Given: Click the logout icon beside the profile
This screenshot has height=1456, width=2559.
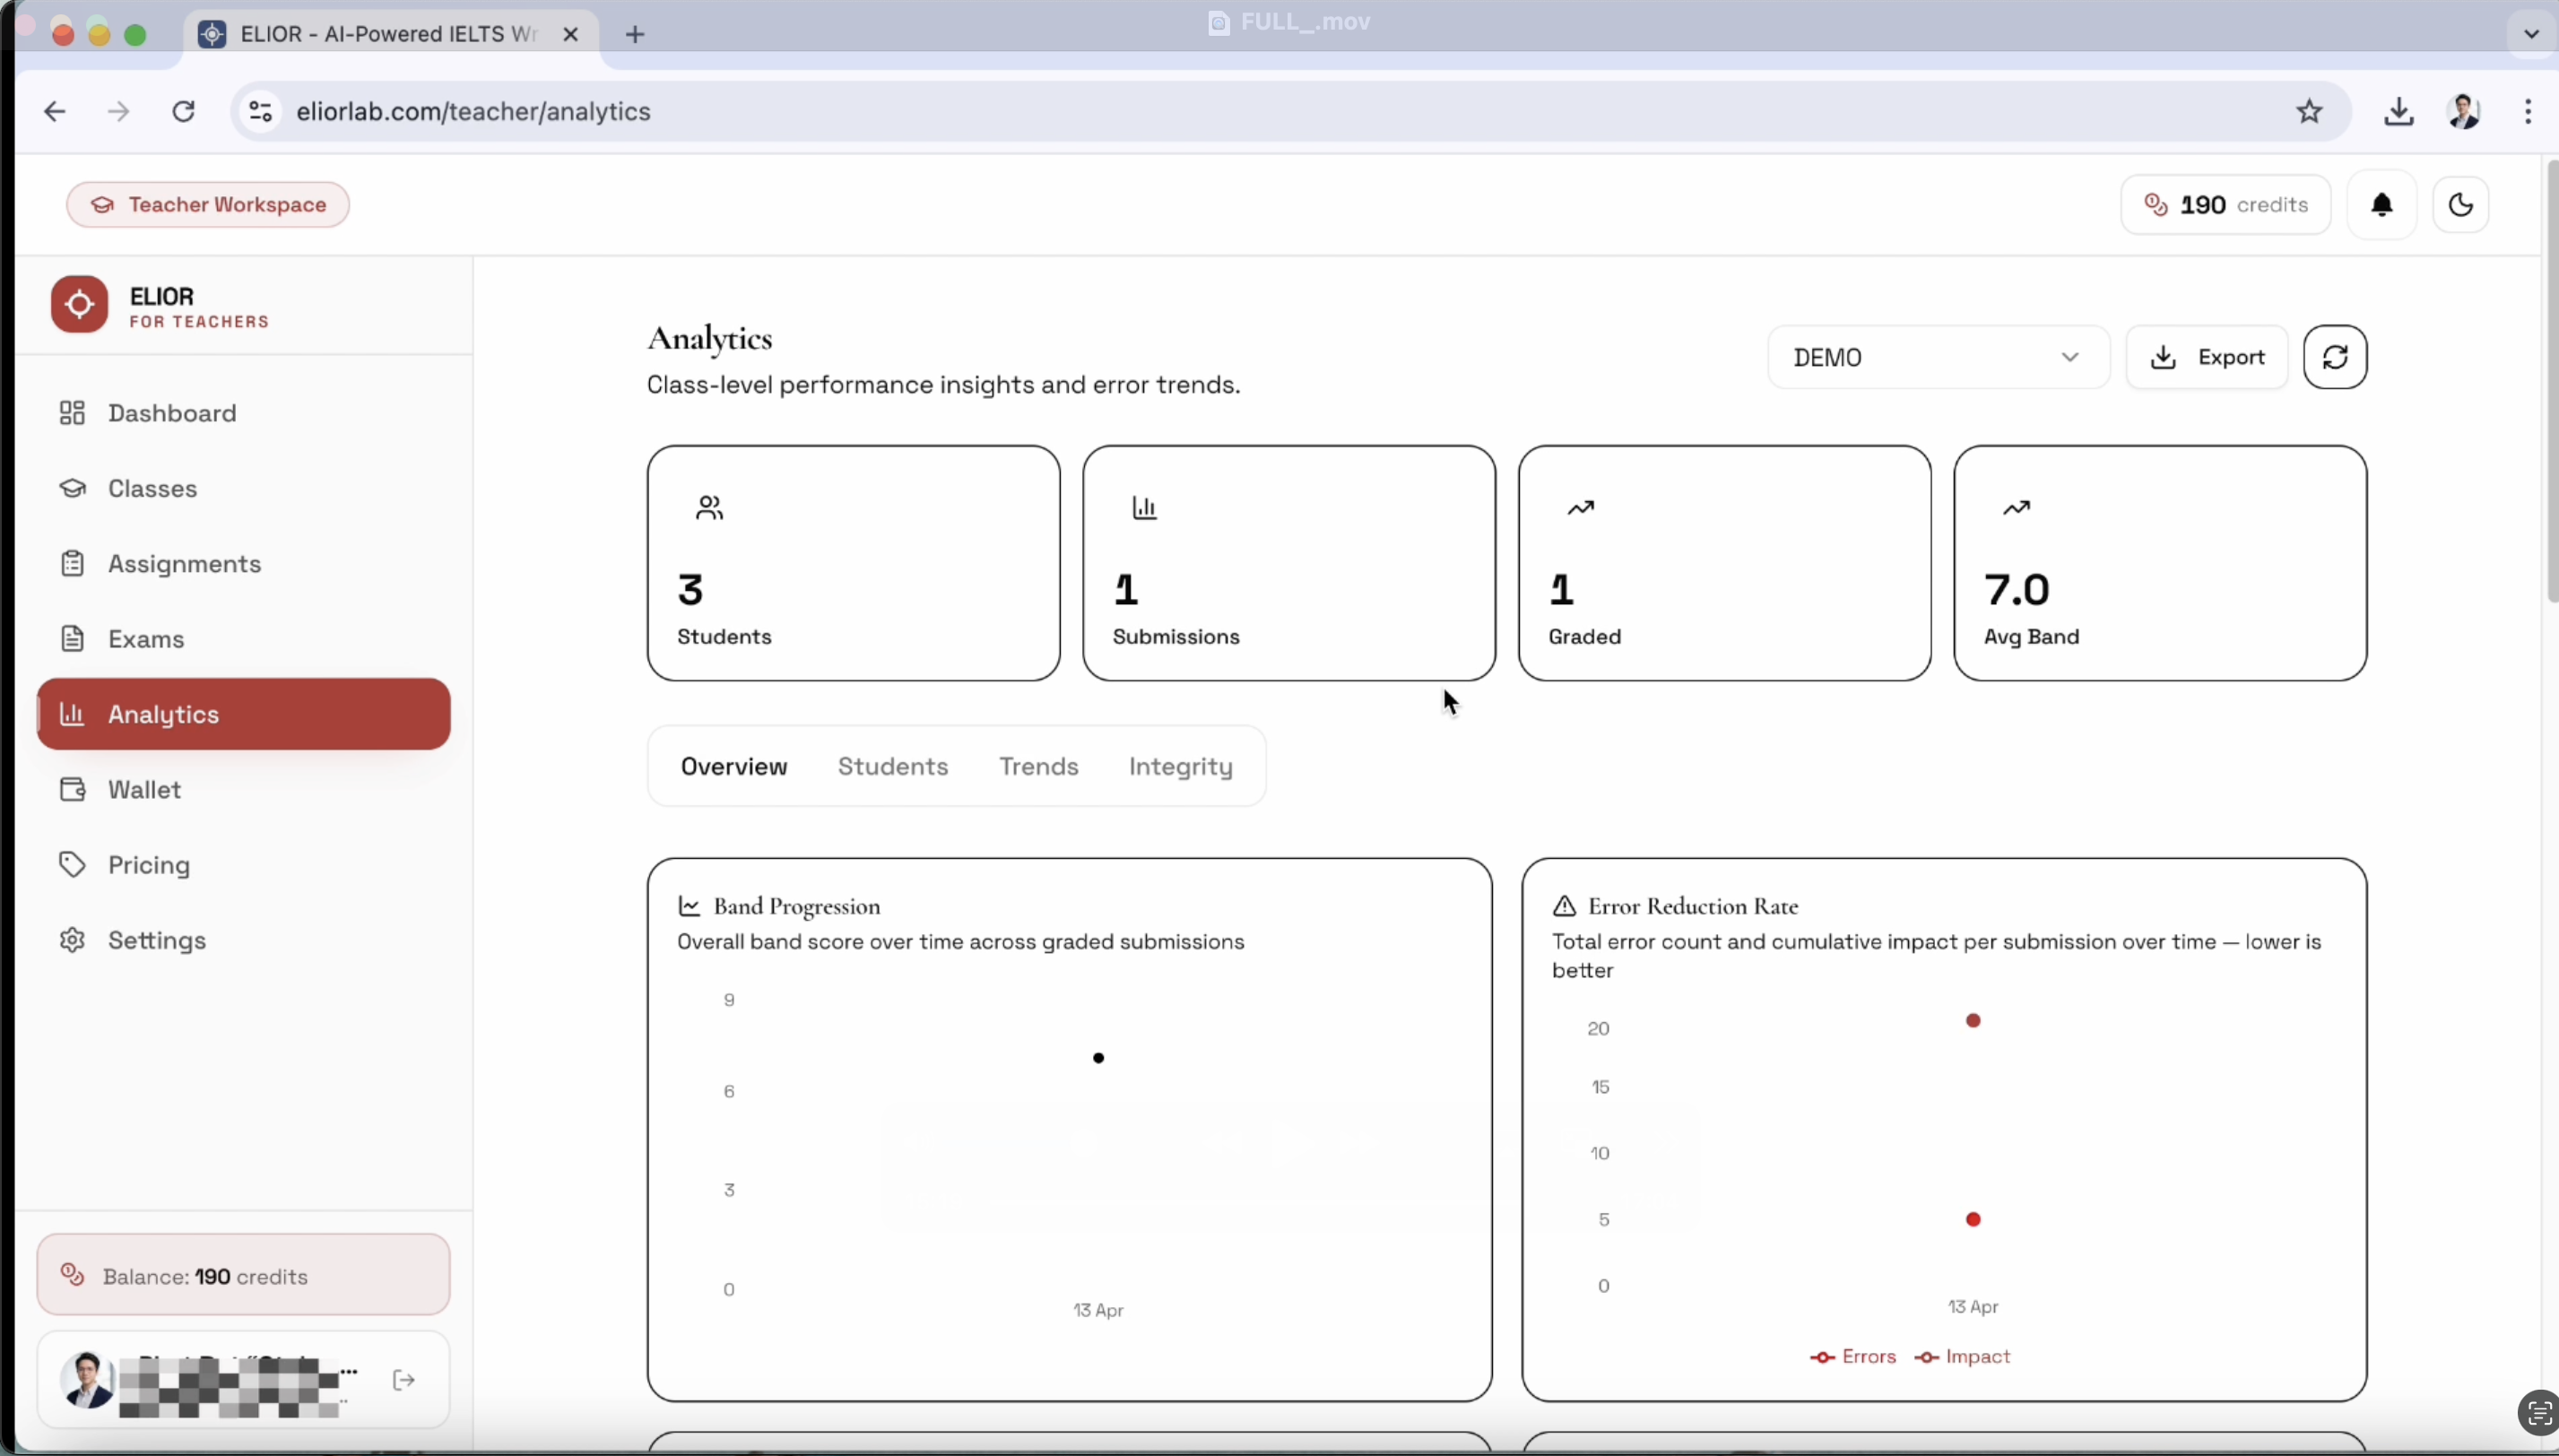Looking at the screenshot, I should pyautogui.click(x=404, y=1380).
